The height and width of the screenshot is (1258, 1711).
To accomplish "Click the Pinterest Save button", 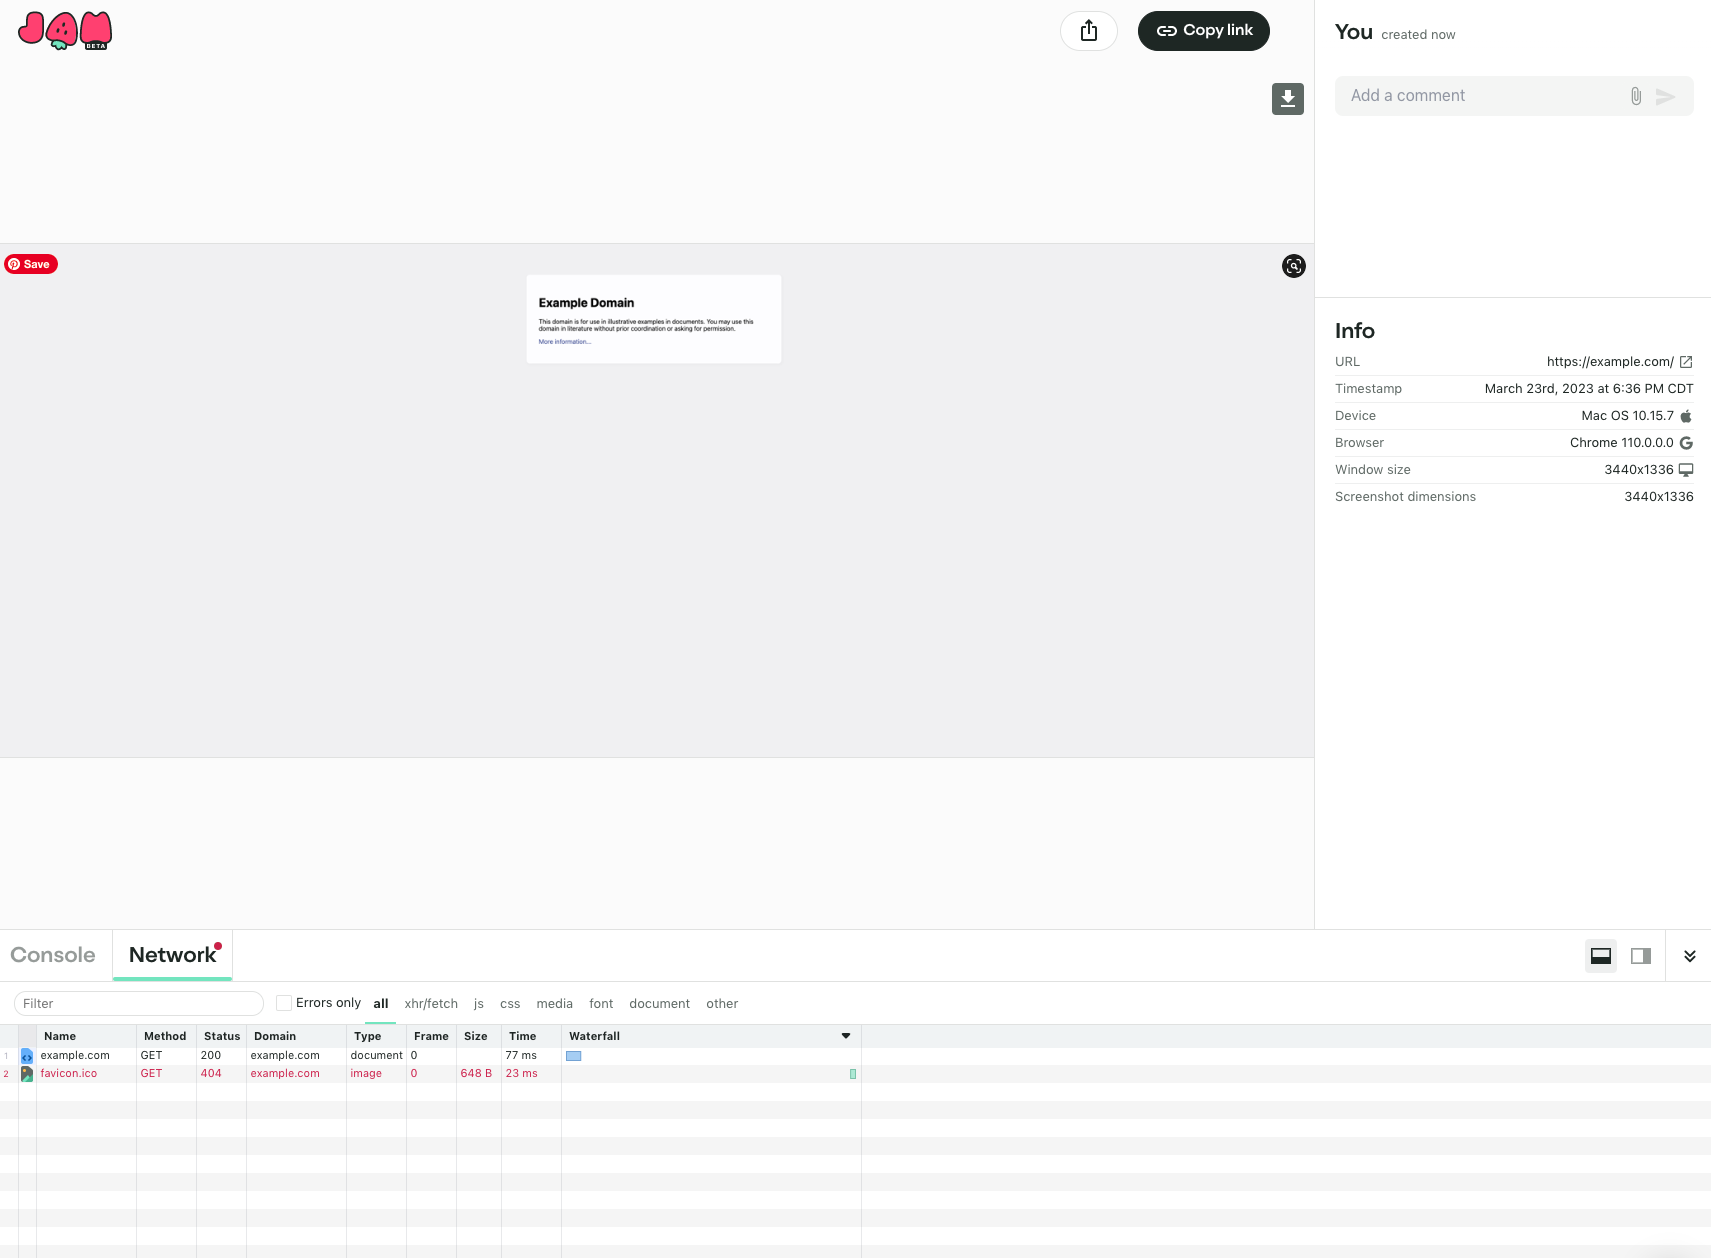I will click(x=31, y=264).
